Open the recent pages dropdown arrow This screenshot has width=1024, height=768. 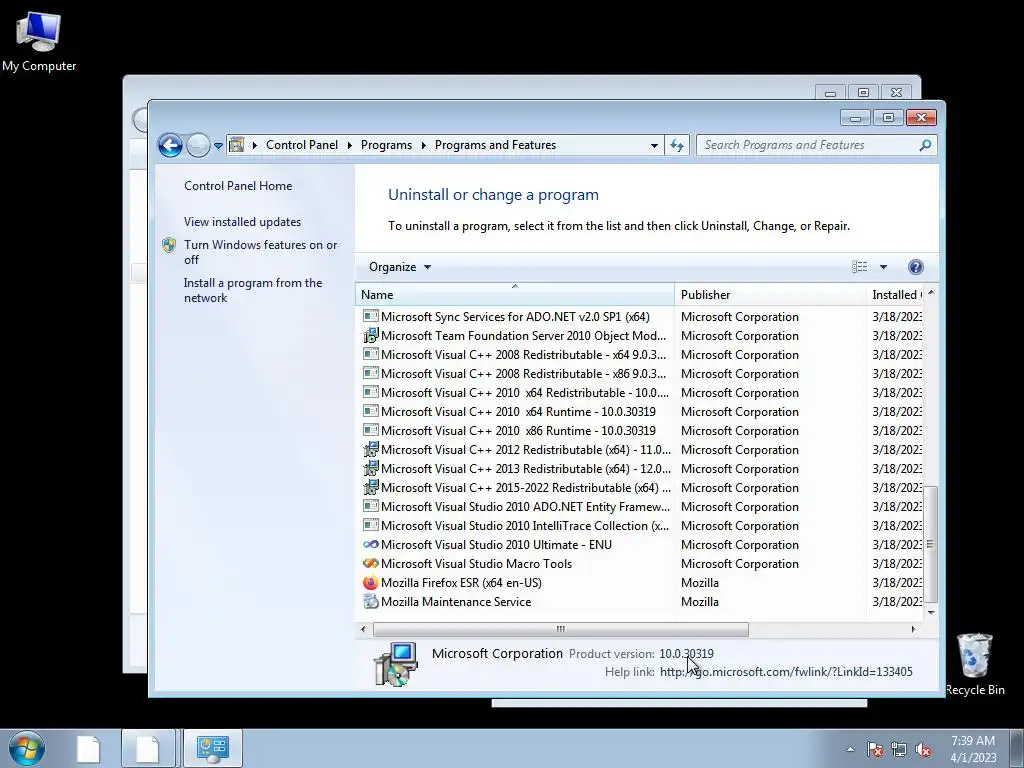point(218,146)
